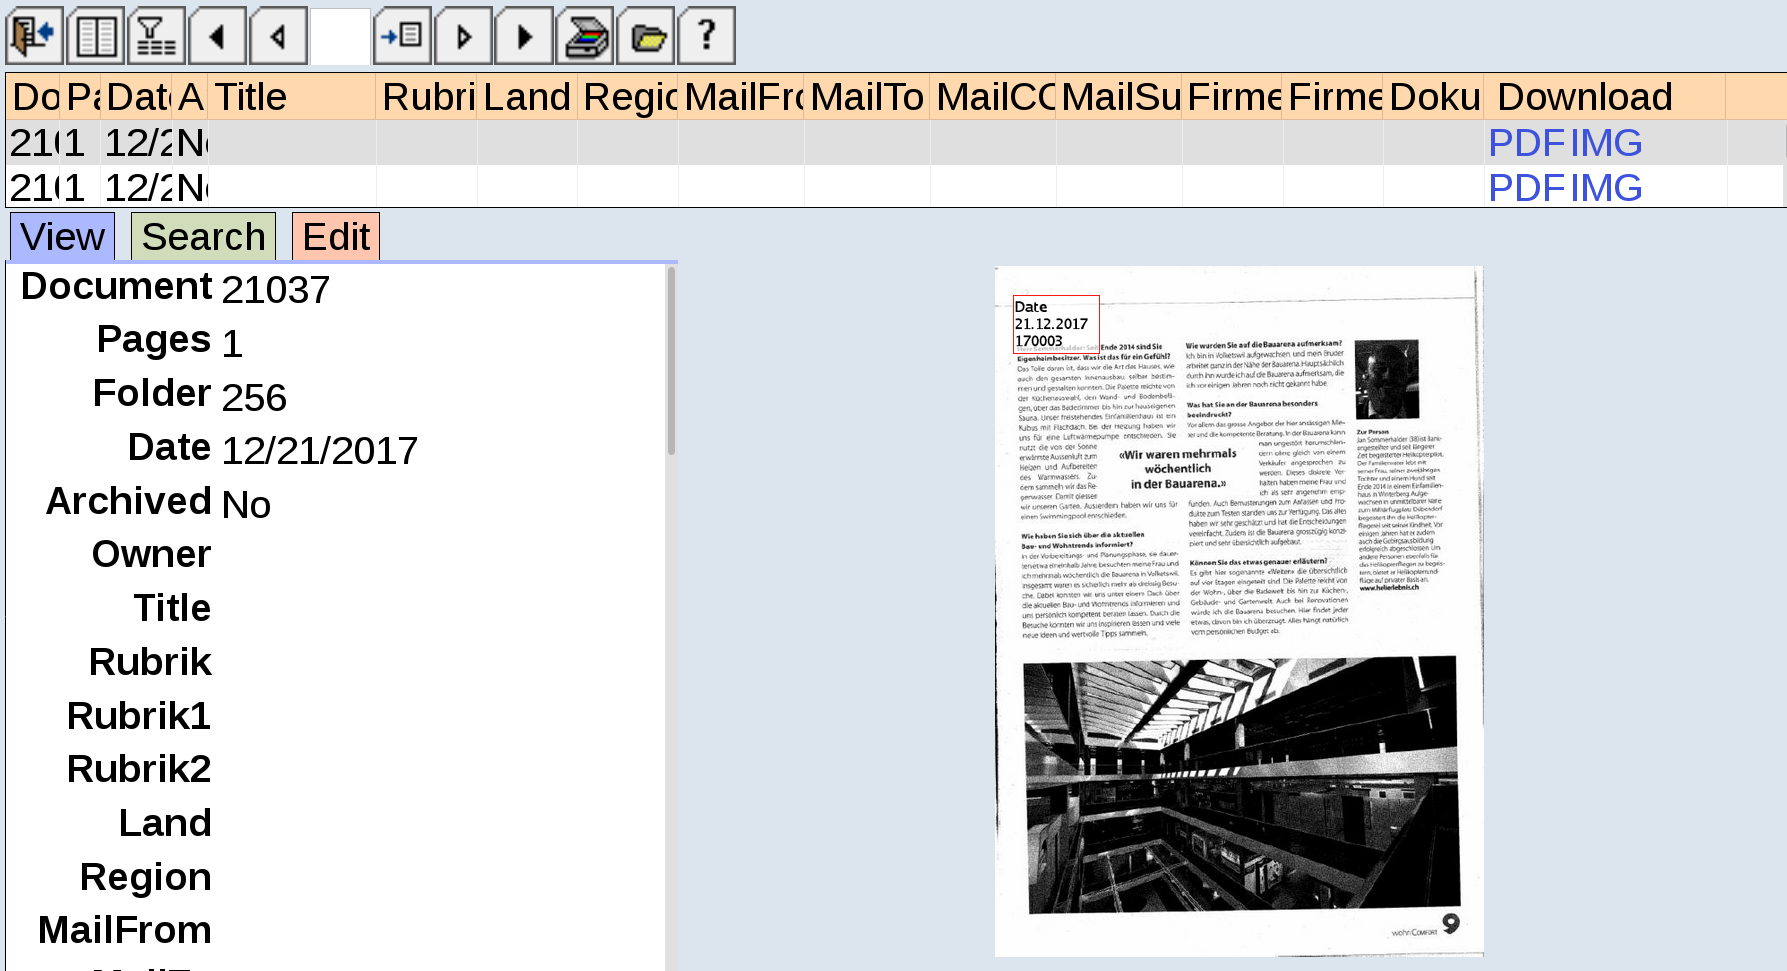Click the MailSu column header
This screenshot has width=1787, height=971.
tap(1119, 97)
